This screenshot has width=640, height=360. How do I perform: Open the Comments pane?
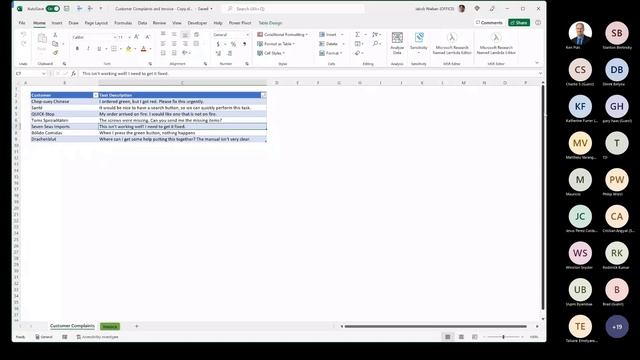(489, 22)
